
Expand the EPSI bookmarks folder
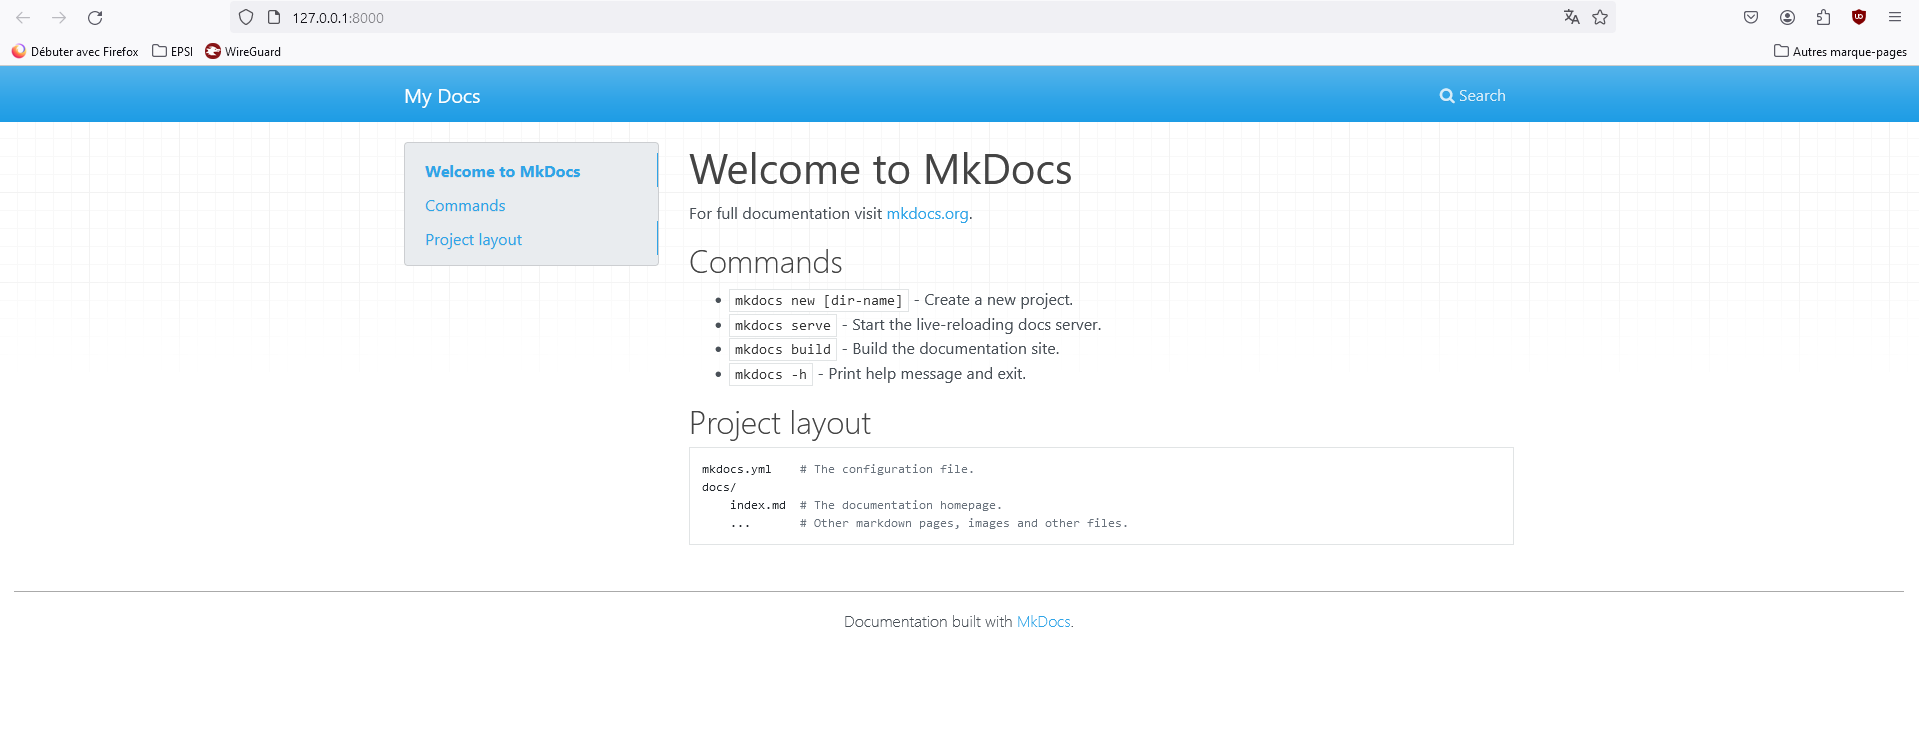click(173, 51)
